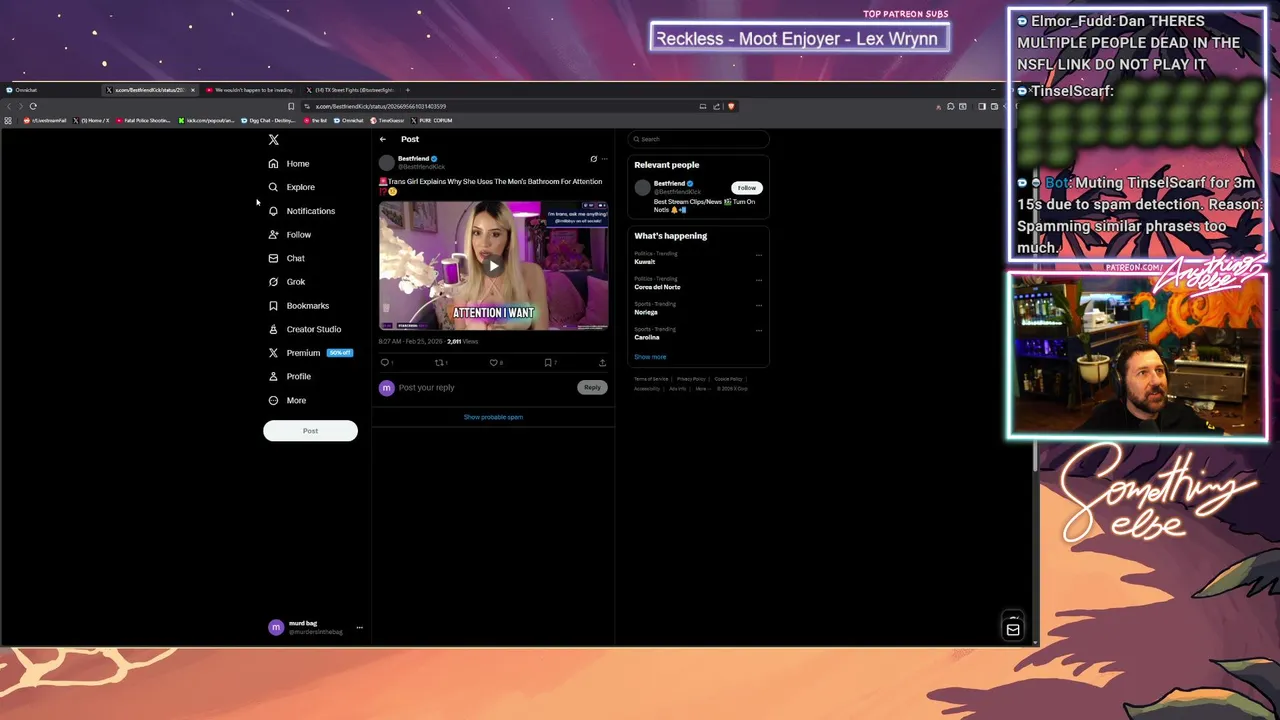Open options menu for Noriega trend

click(759, 305)
